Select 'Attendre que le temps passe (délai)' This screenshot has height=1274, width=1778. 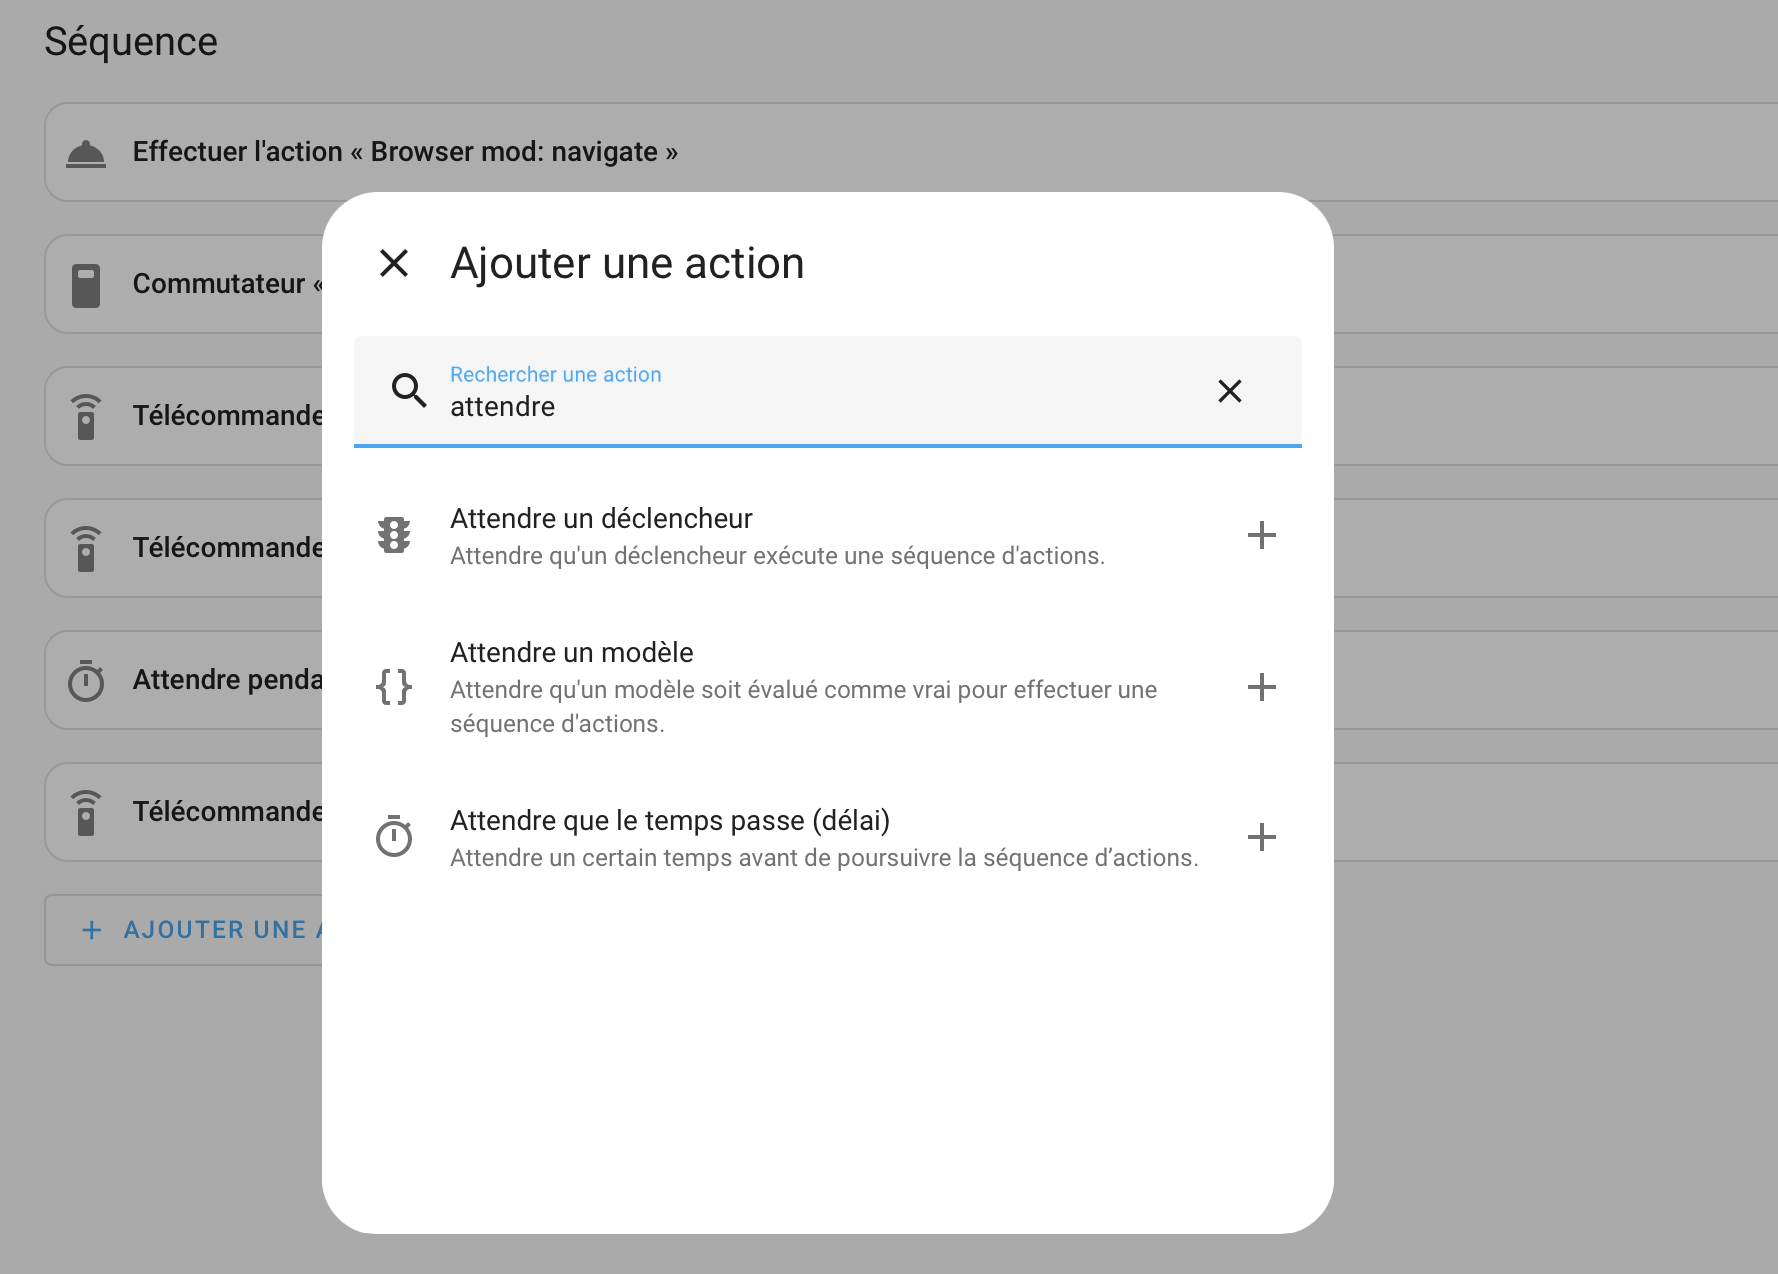tap(669, 821)
